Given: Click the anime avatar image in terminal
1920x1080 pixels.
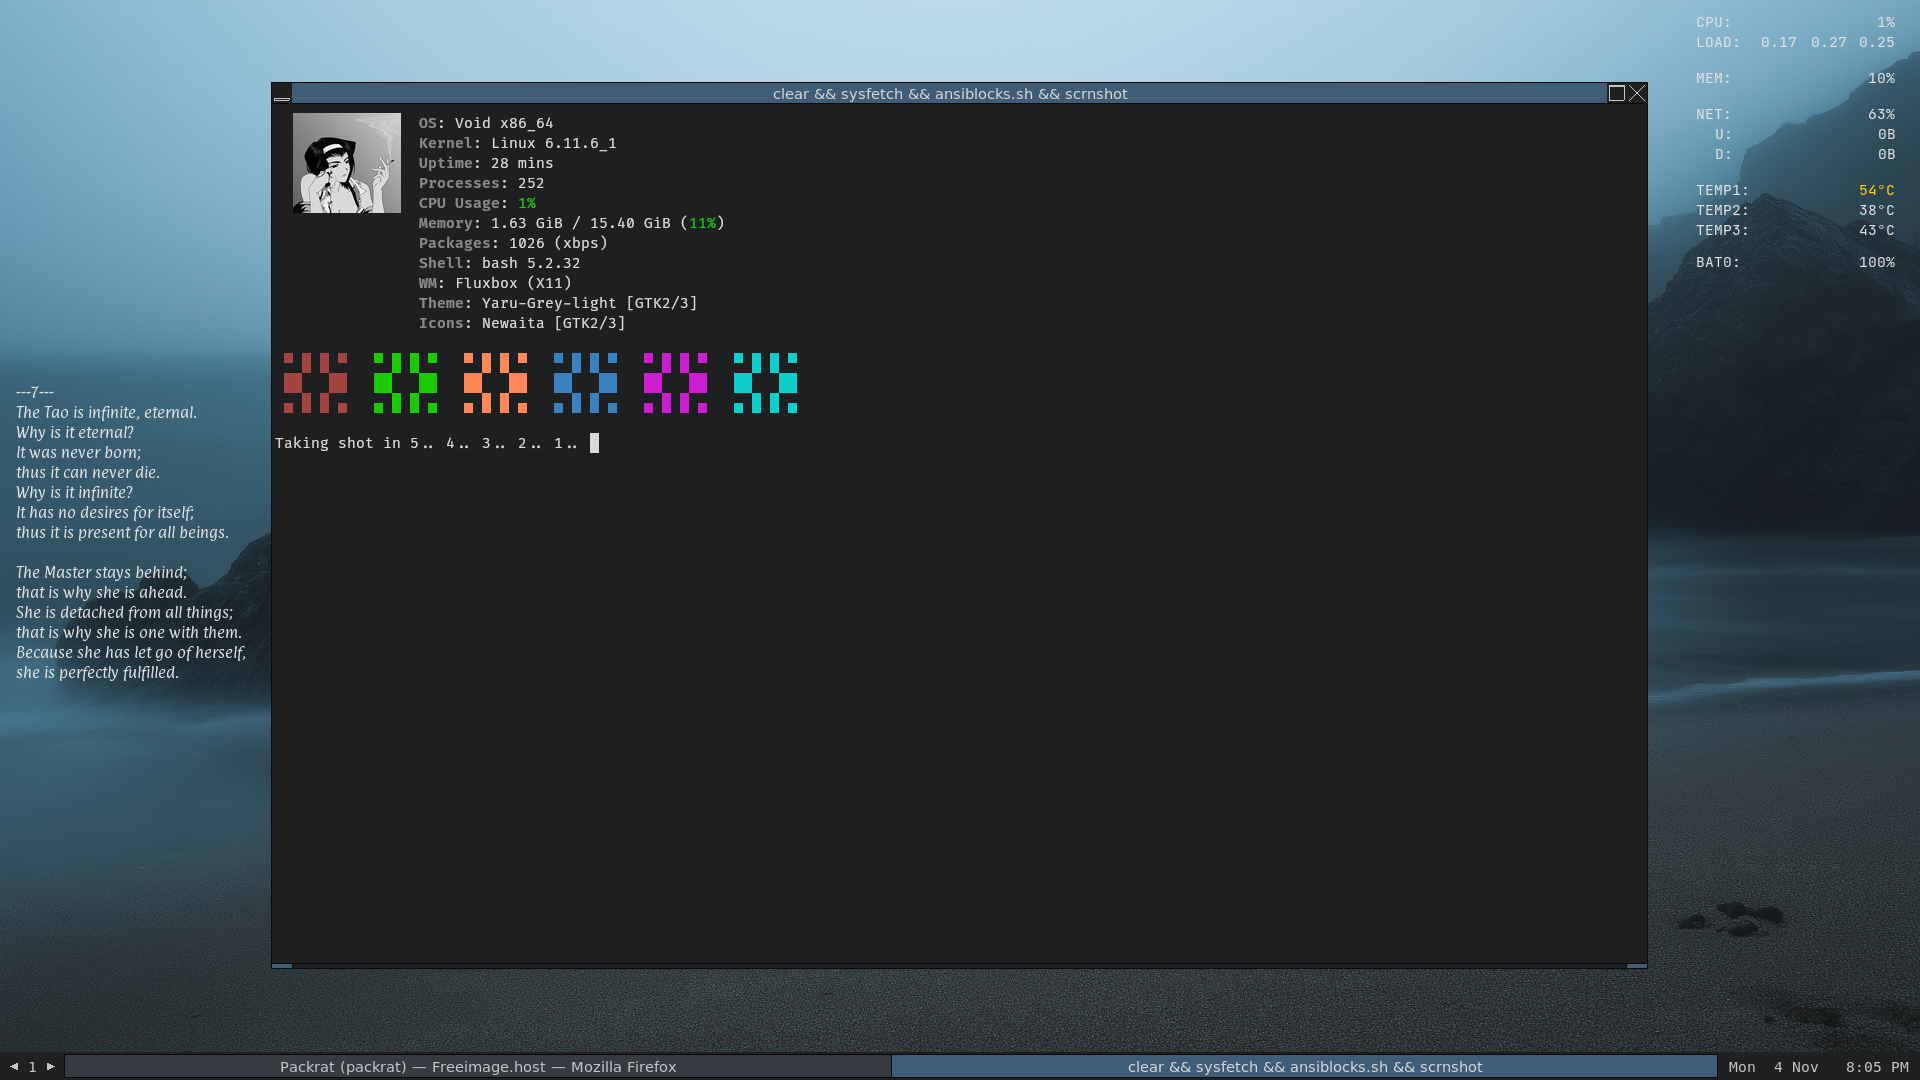Looking at the screenshot, I should pos(346,163).
